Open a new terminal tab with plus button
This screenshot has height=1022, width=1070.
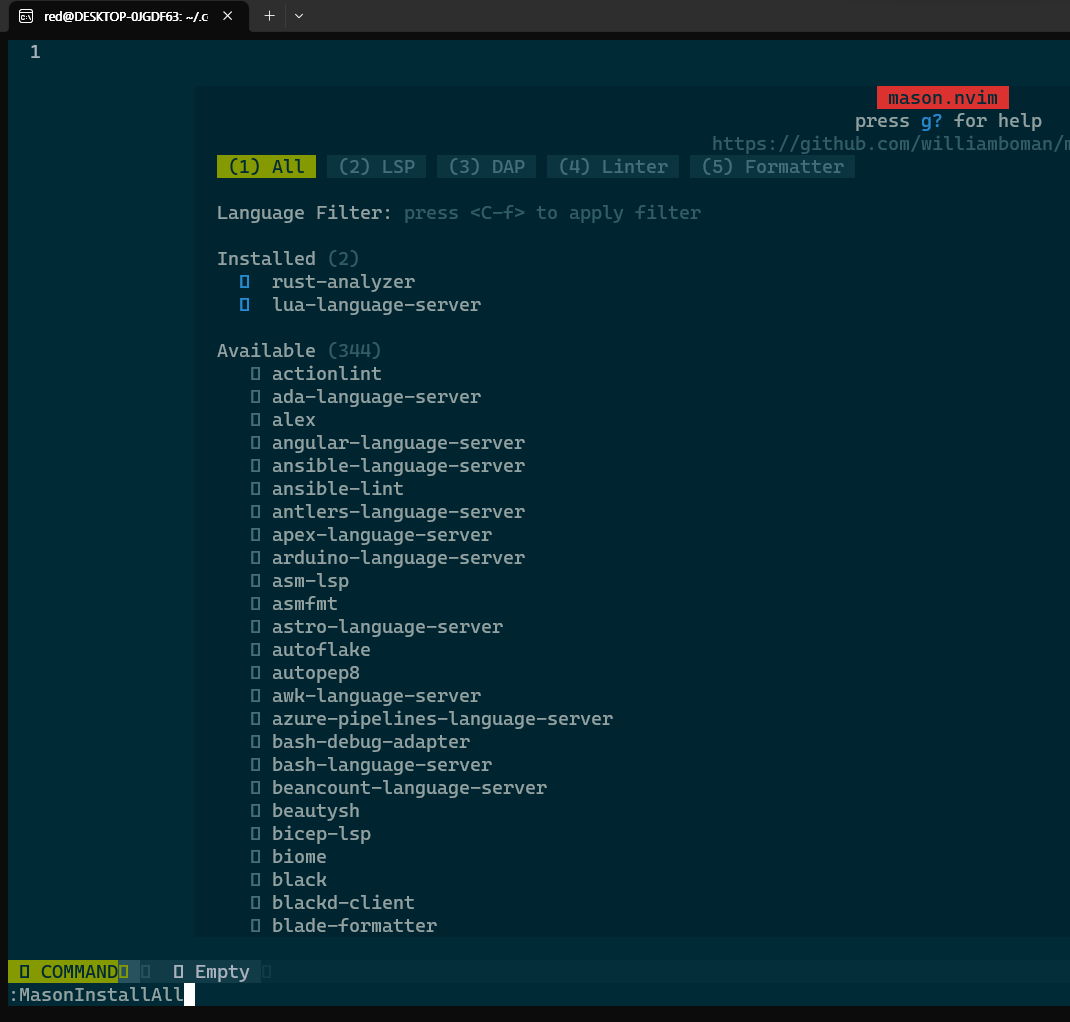pyautogui.click(x=270, y=16)
